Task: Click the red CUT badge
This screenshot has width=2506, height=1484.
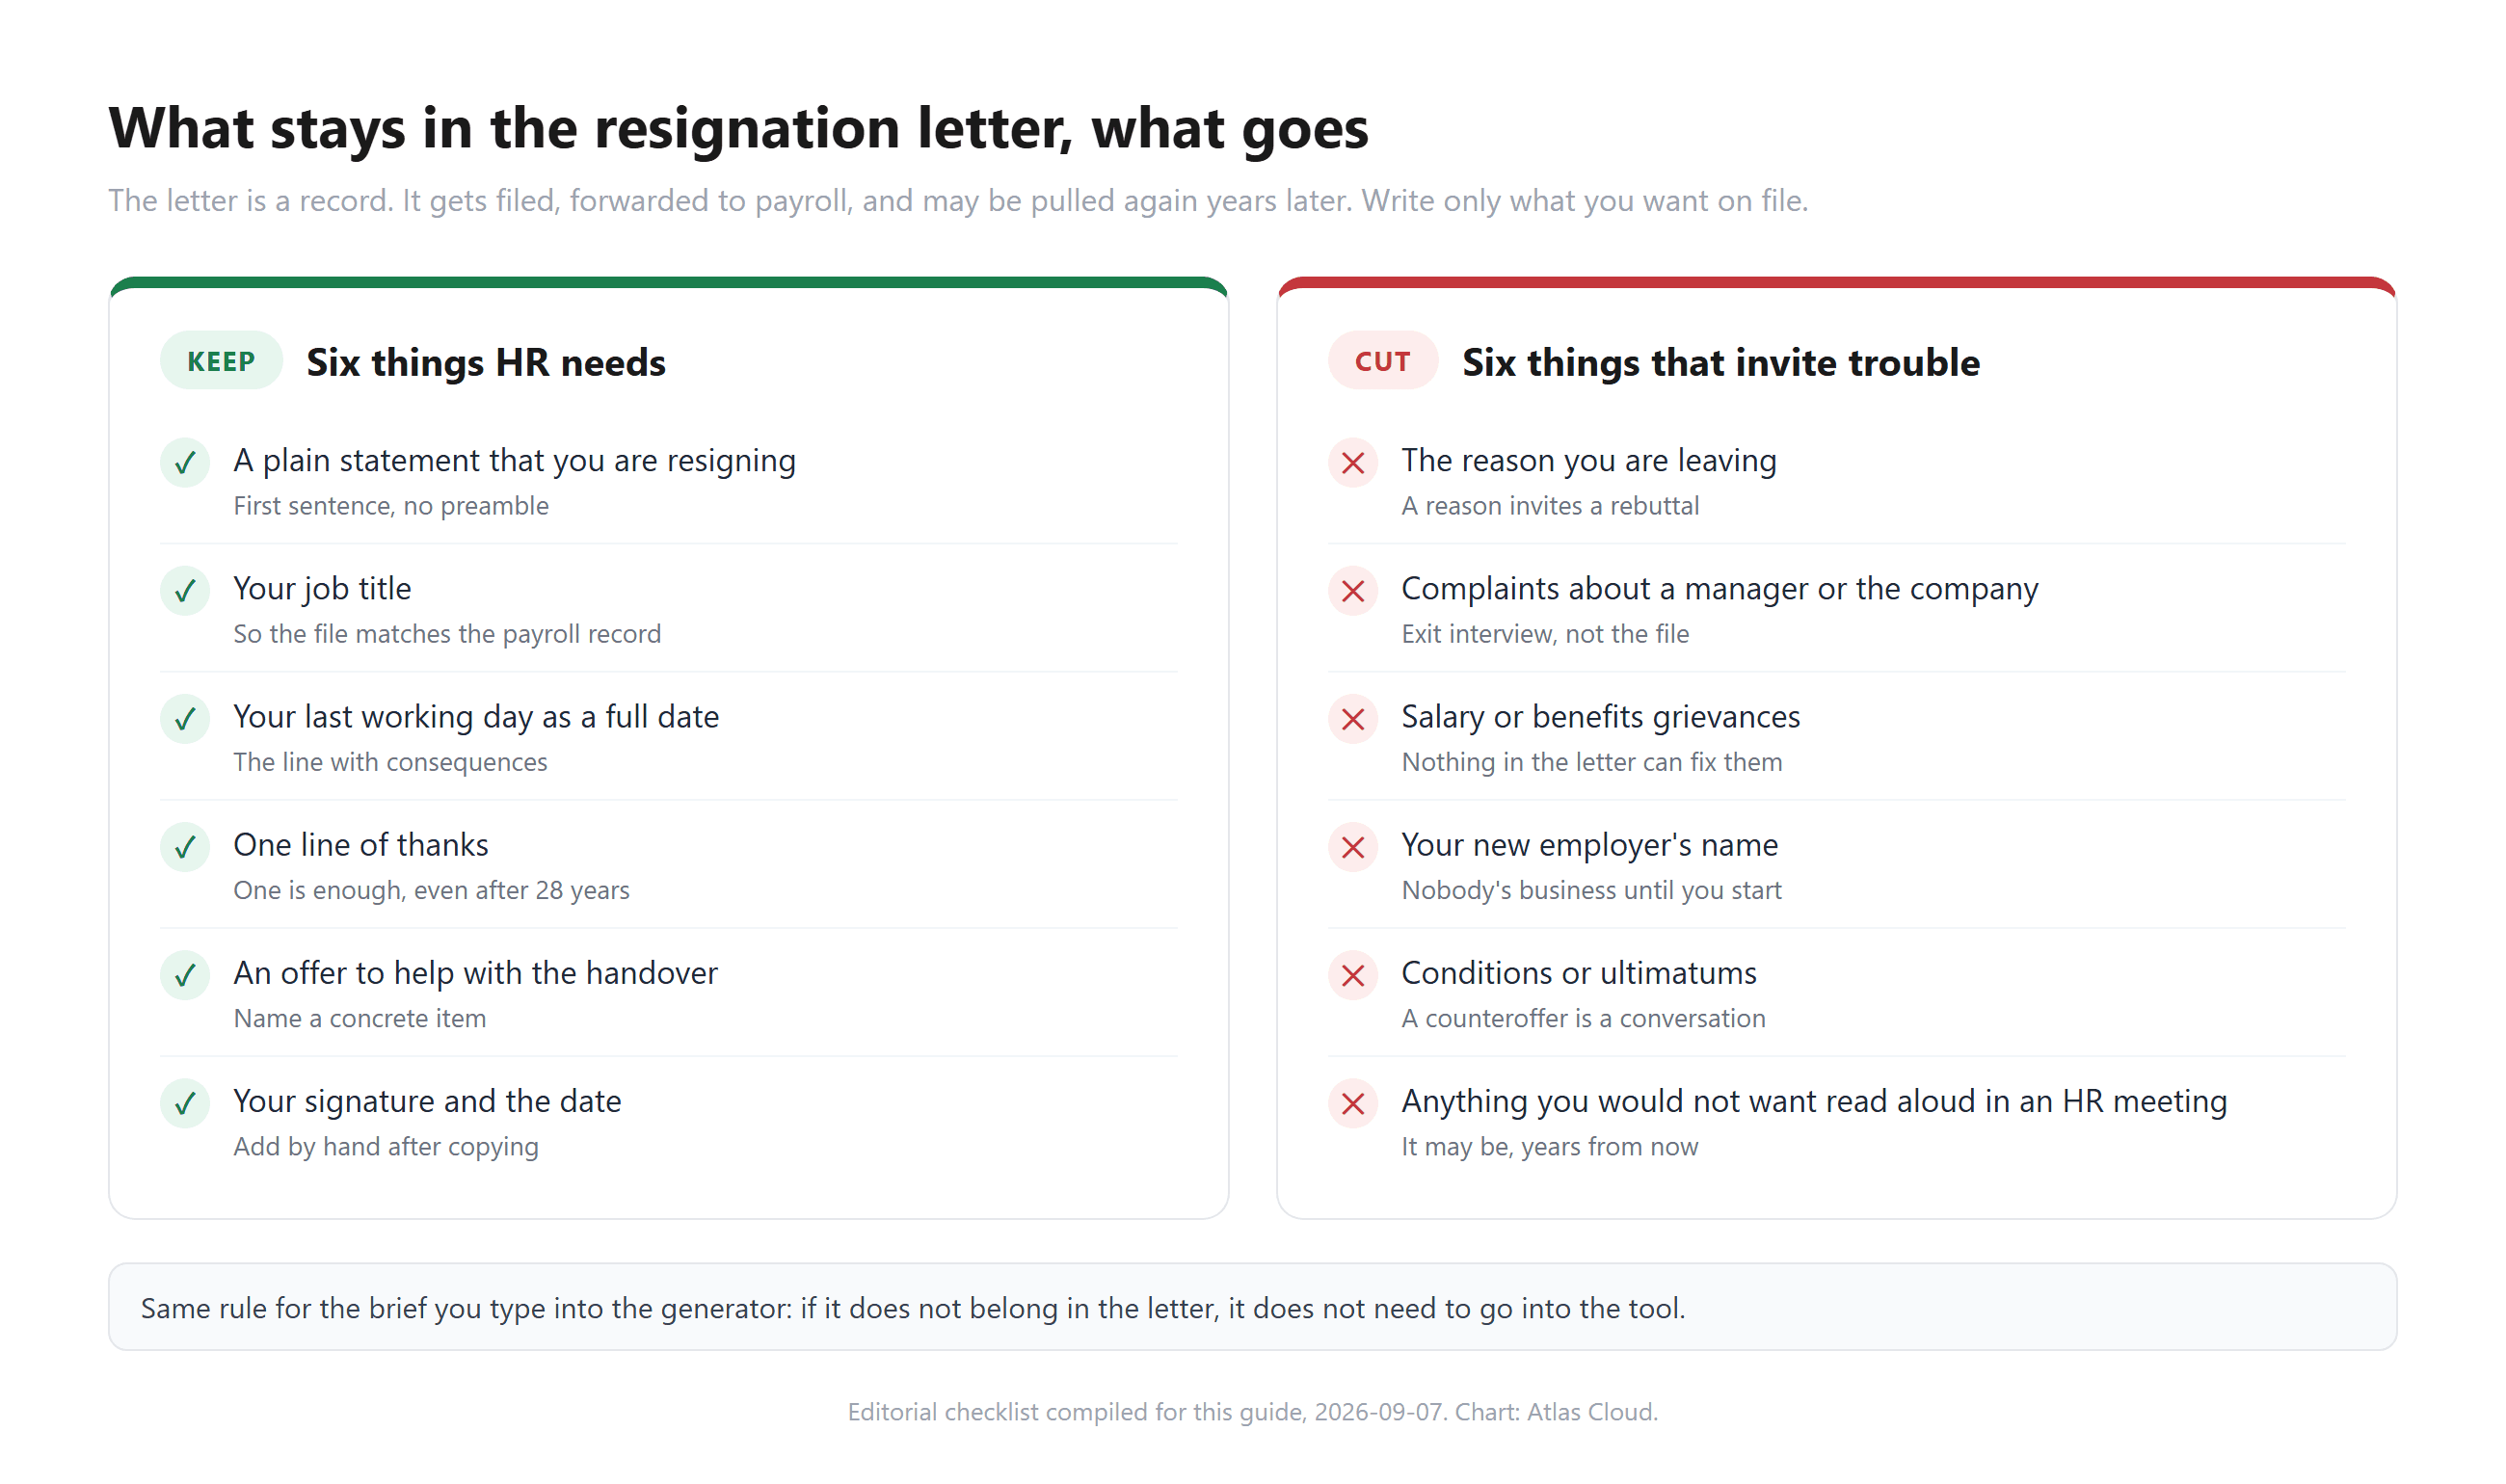Action: tap(1382, 361)
